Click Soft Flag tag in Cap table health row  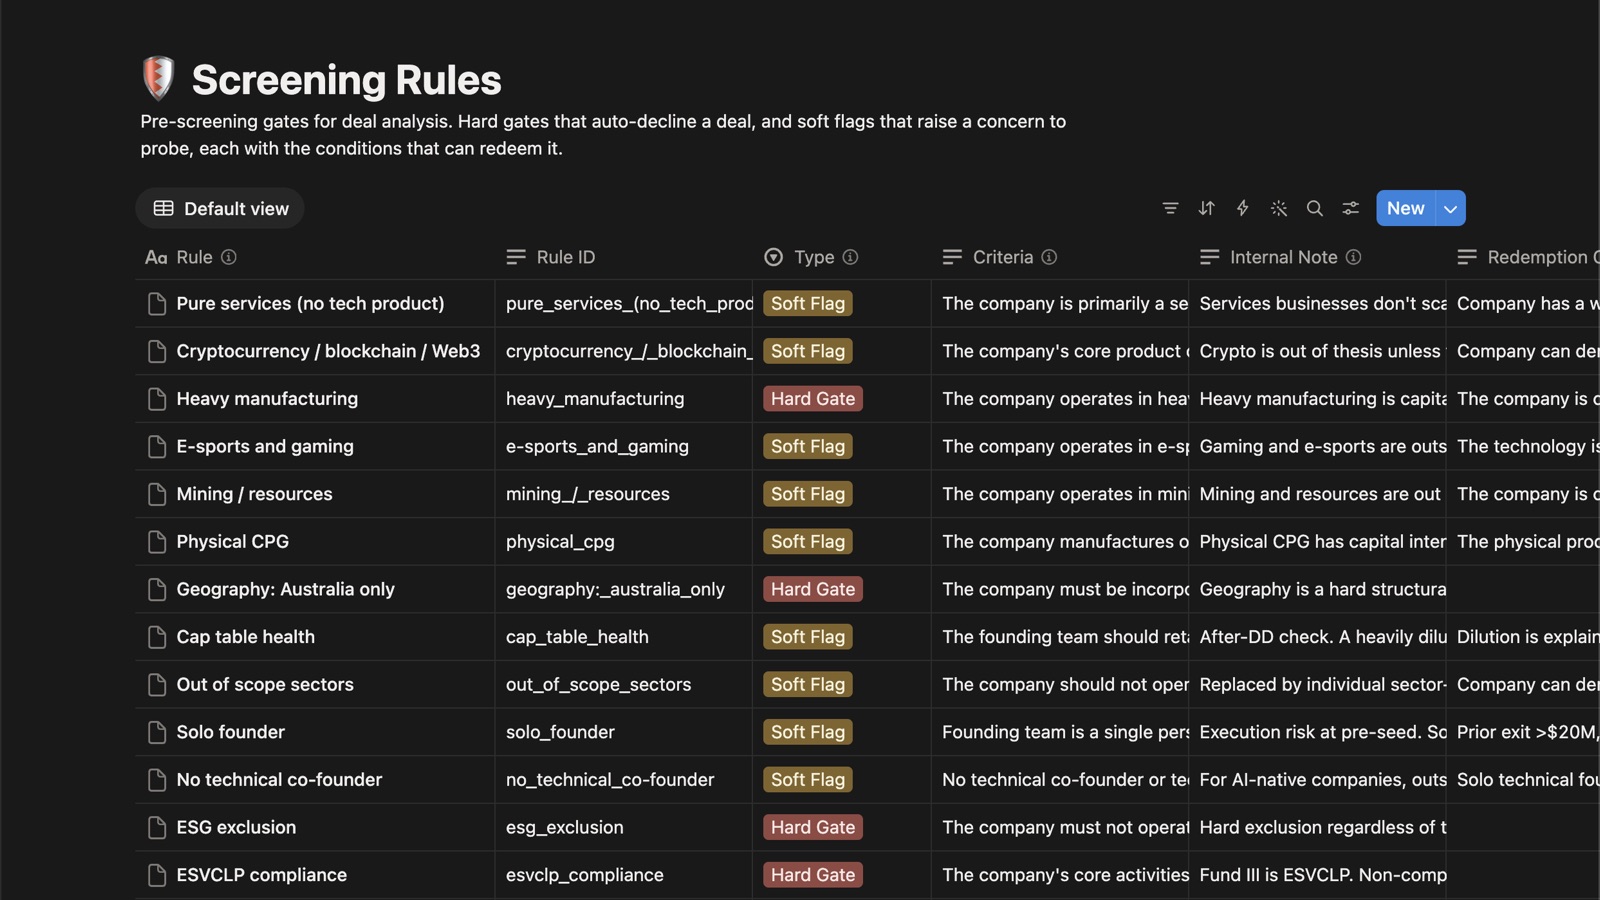808,637
